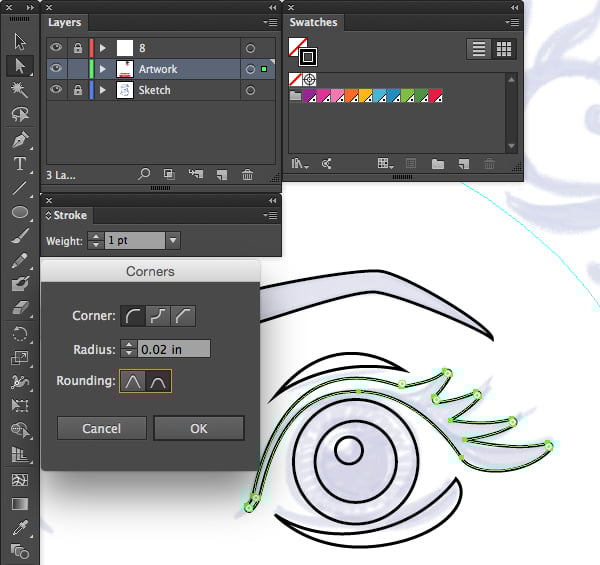The width and height of the screenshot is (600, 565).
Task: Click Delete Selection trash icon in Layers
Action: (248, 174)
